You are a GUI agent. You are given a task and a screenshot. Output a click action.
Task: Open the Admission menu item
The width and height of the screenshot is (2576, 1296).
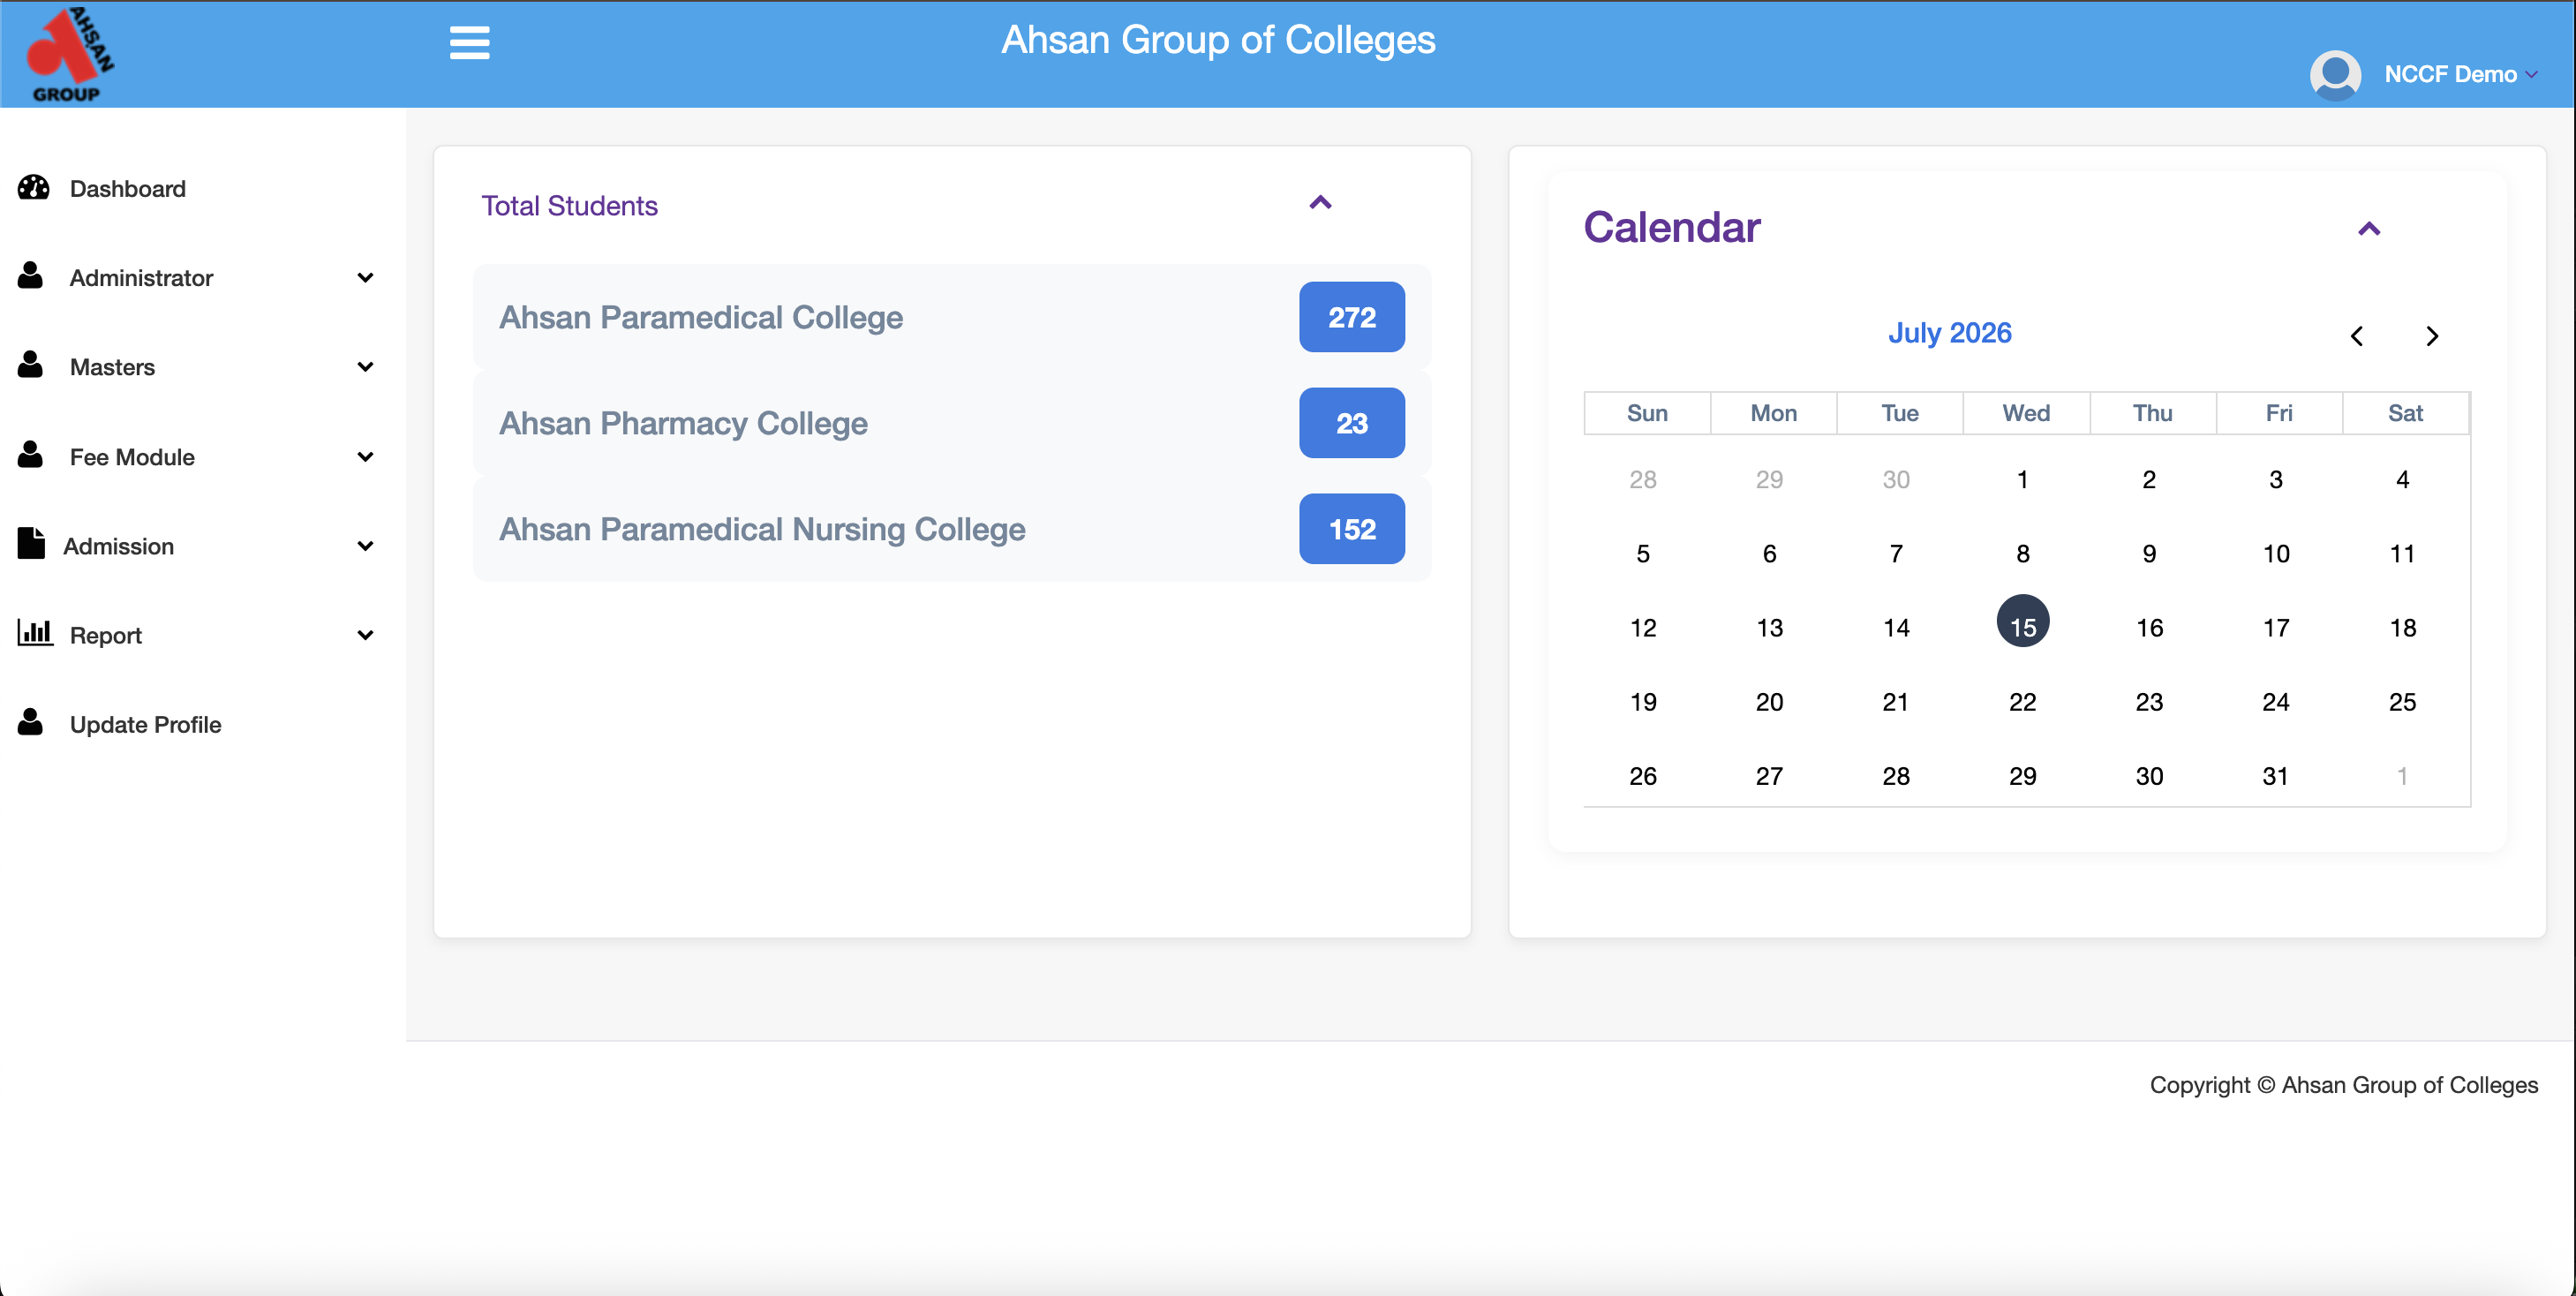coord(118,546)
